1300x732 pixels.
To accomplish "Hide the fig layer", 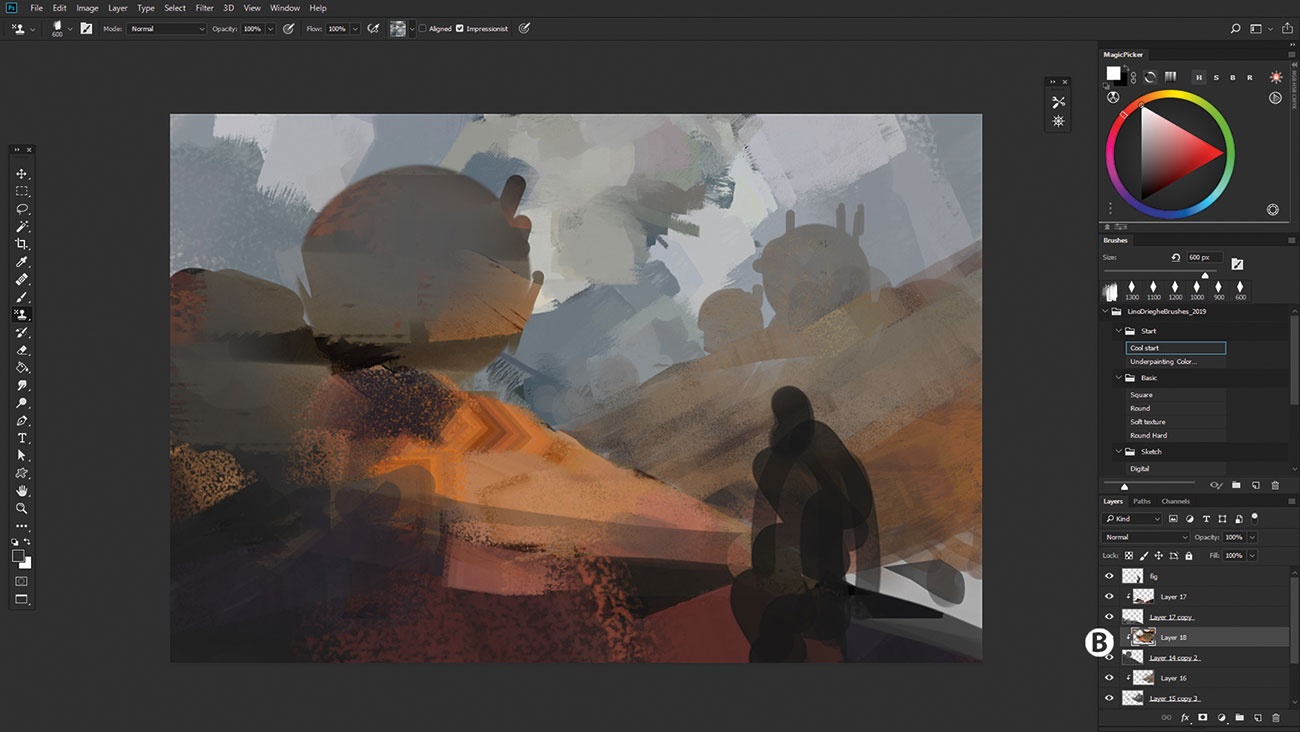I will click(x=1109, y=576).
